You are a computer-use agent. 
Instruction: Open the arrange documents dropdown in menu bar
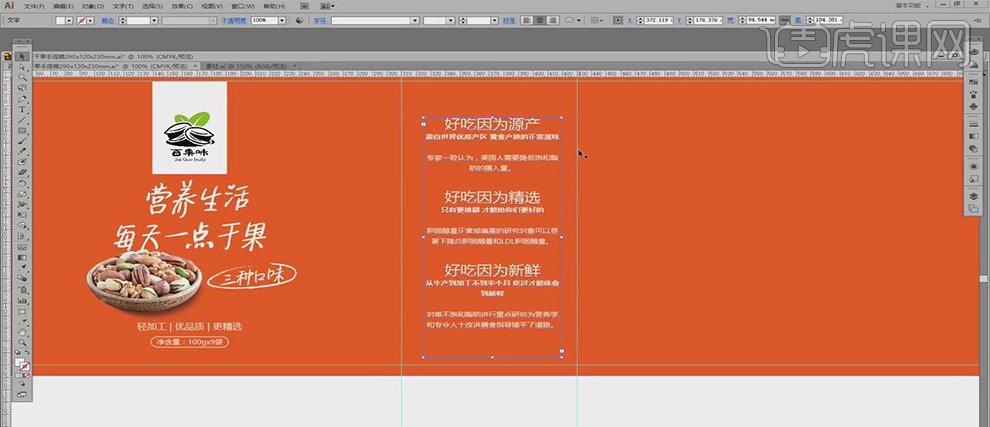326,6
